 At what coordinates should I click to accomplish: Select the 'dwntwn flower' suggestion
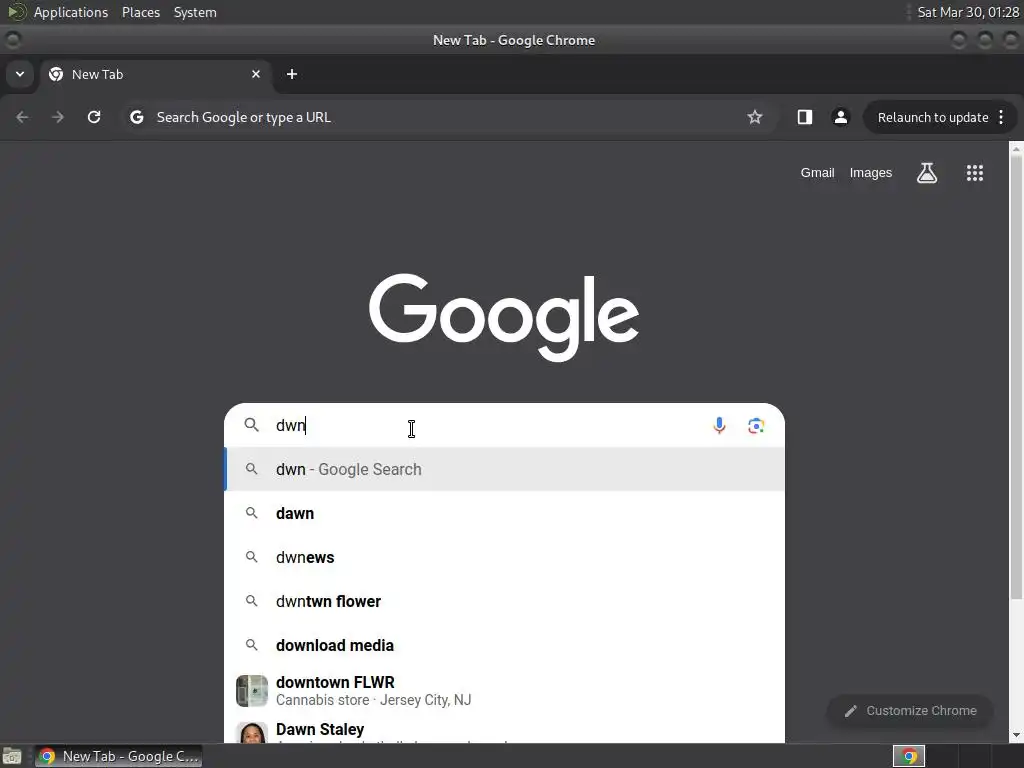point(504,601)
